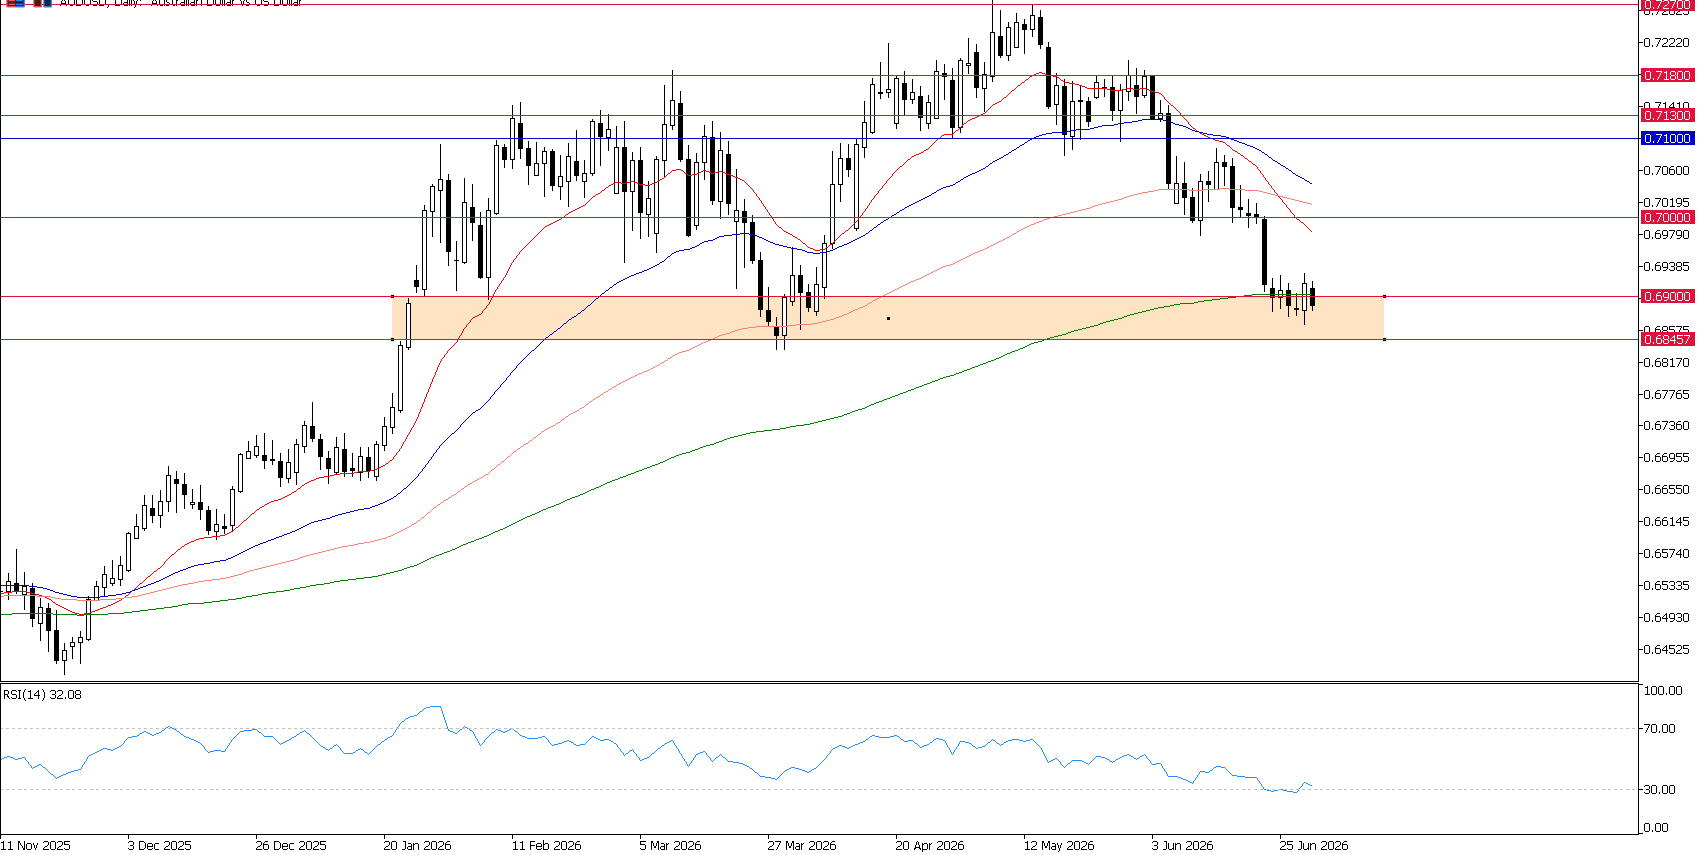Viewport: 1700px width, 855px height.
Task: Click the AUDUSD Daily chart title
Action: tap(180, 3)
